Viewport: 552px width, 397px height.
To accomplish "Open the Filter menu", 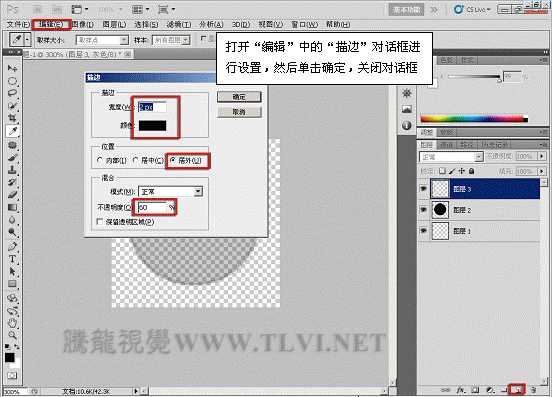I will pyautogui.click(x=179, y=24).
